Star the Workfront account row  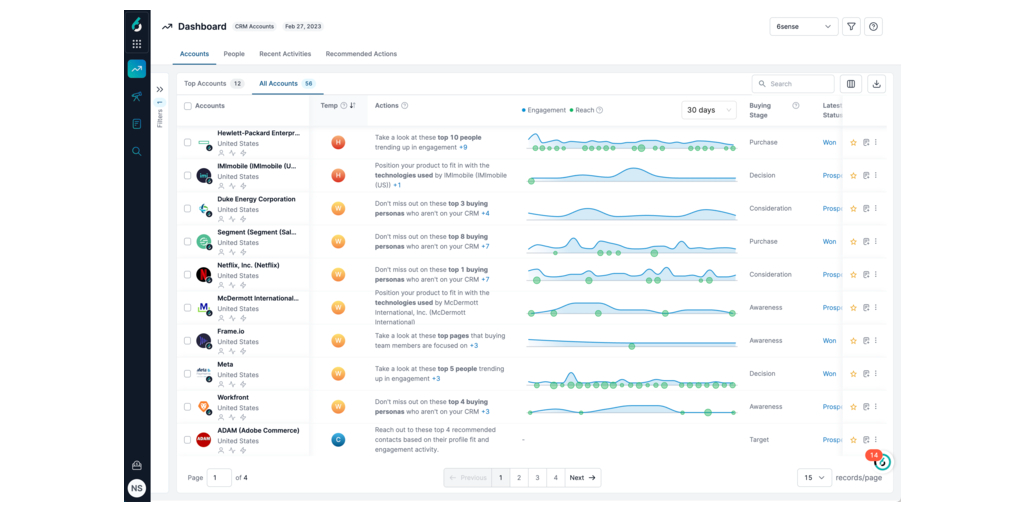[x=853, y=407]
